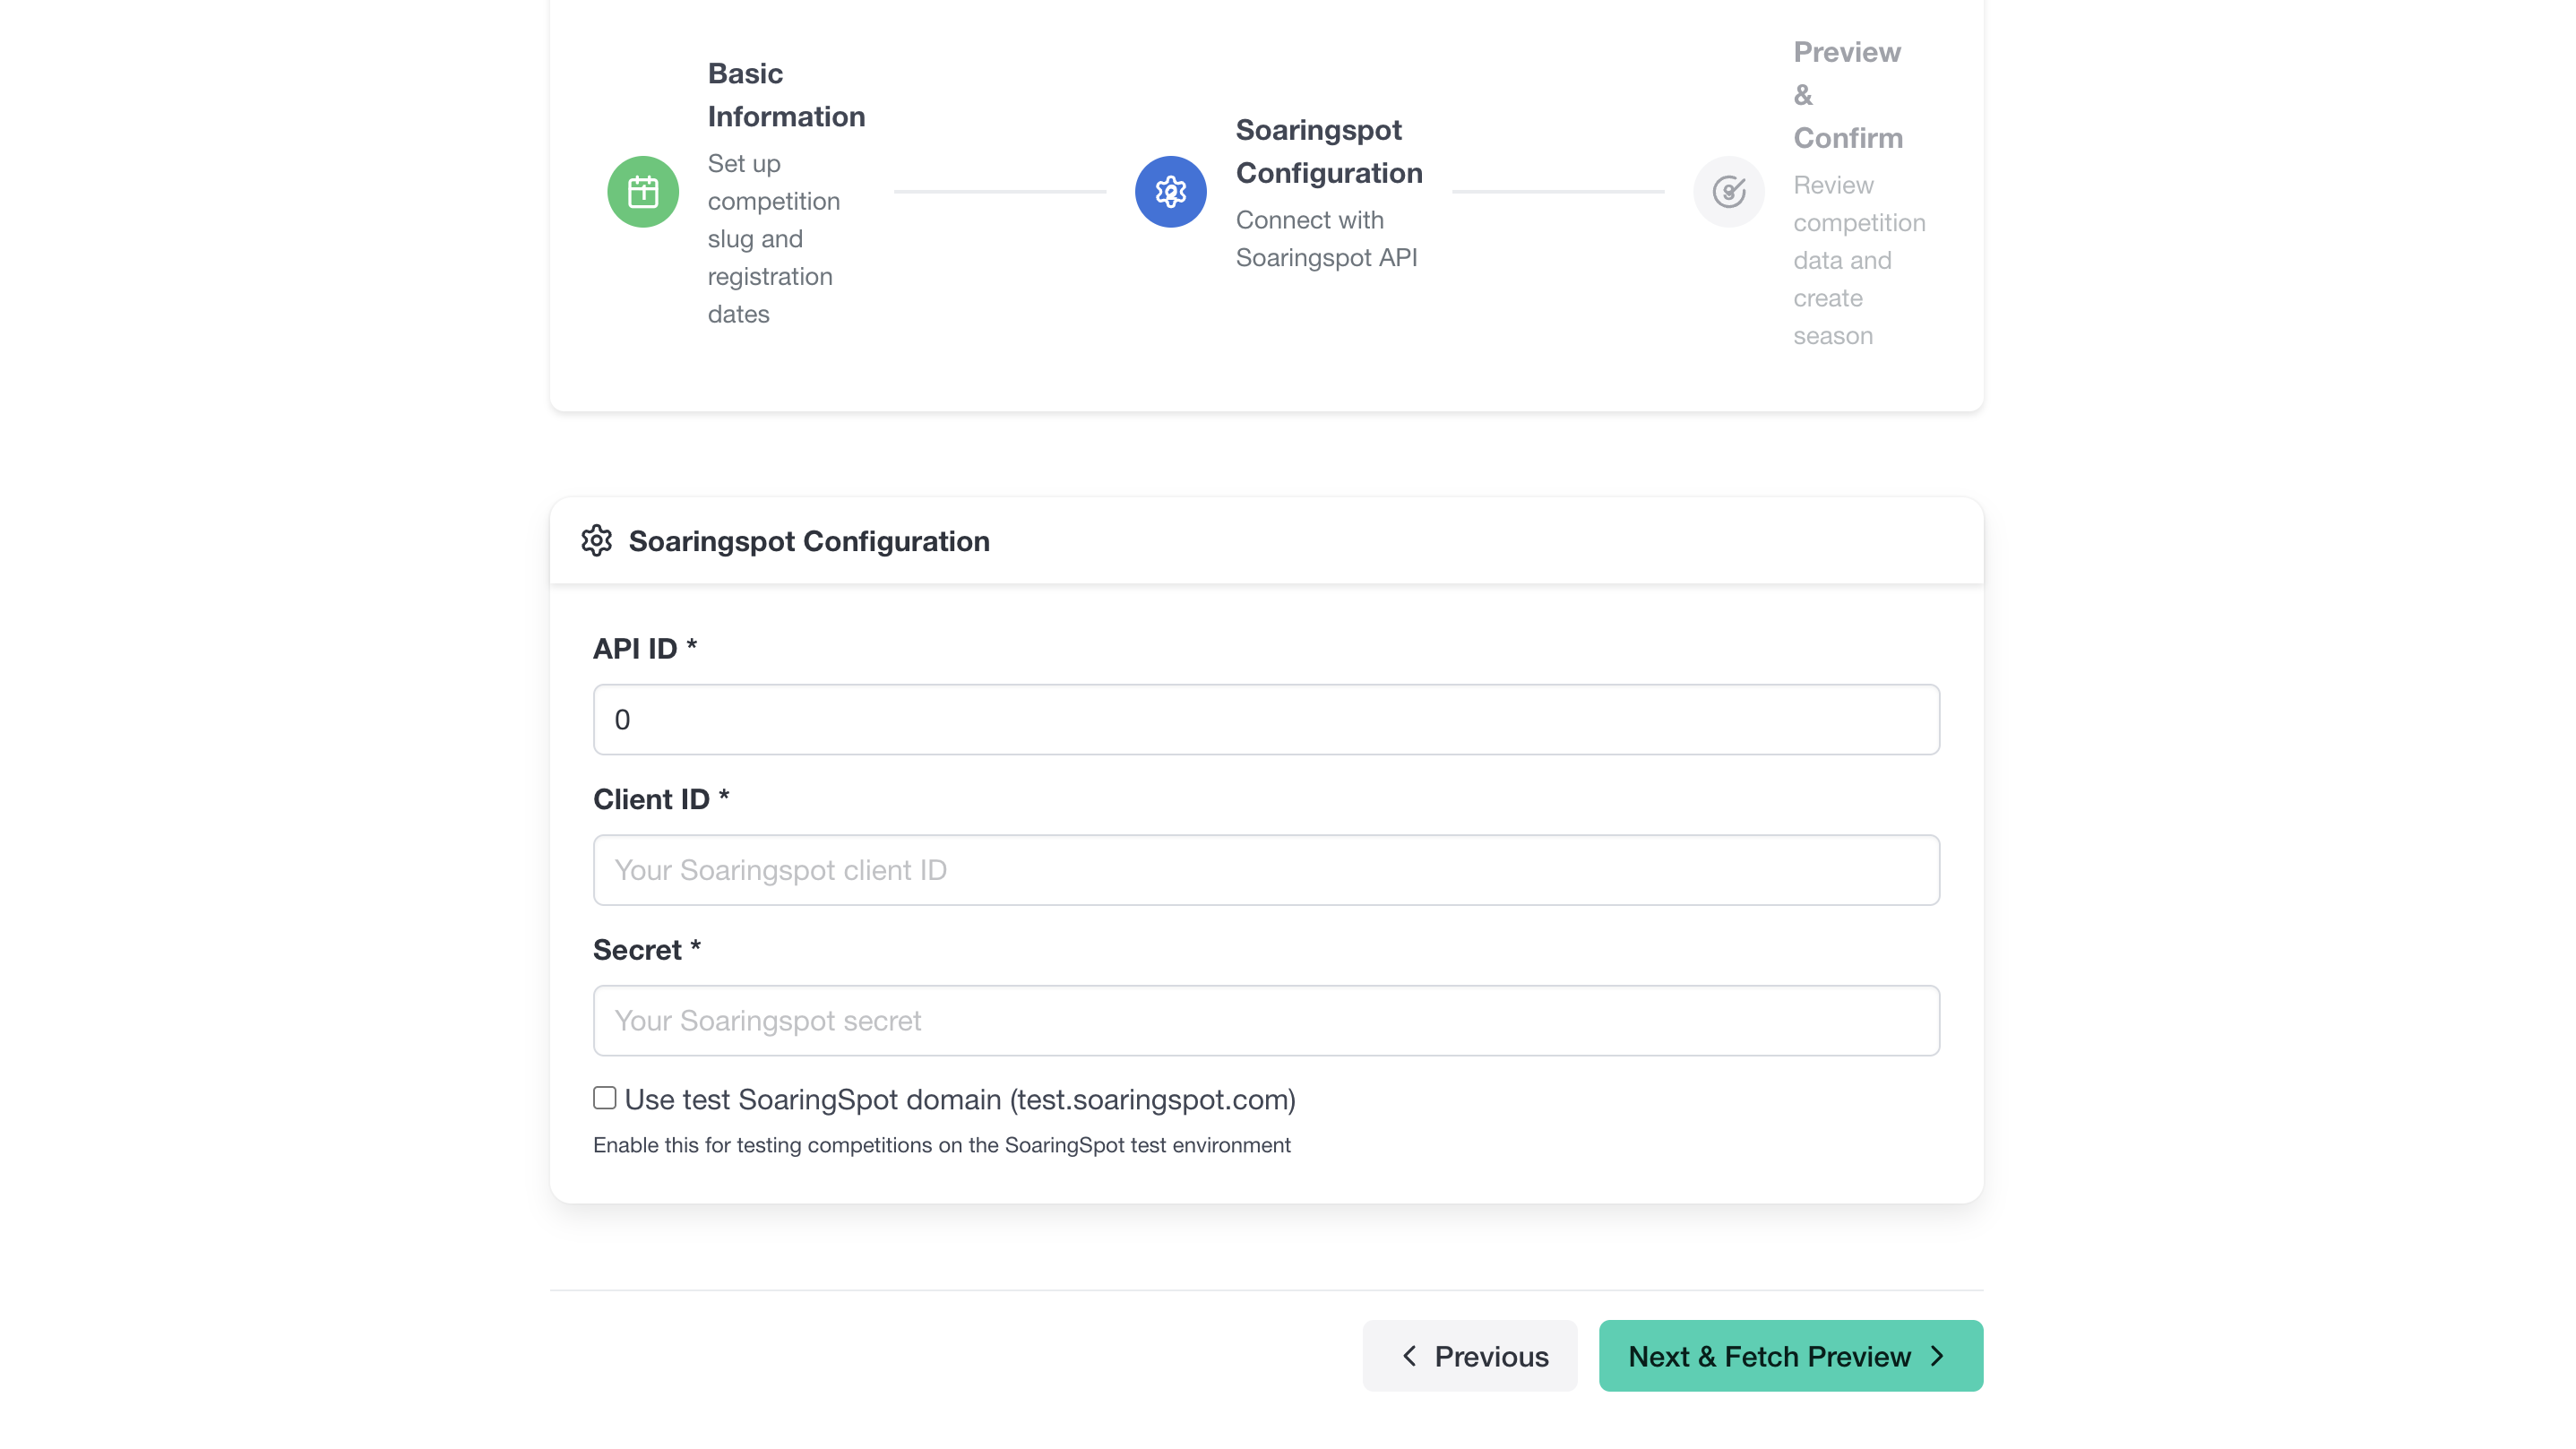Focus the API ID input field

1266,720
